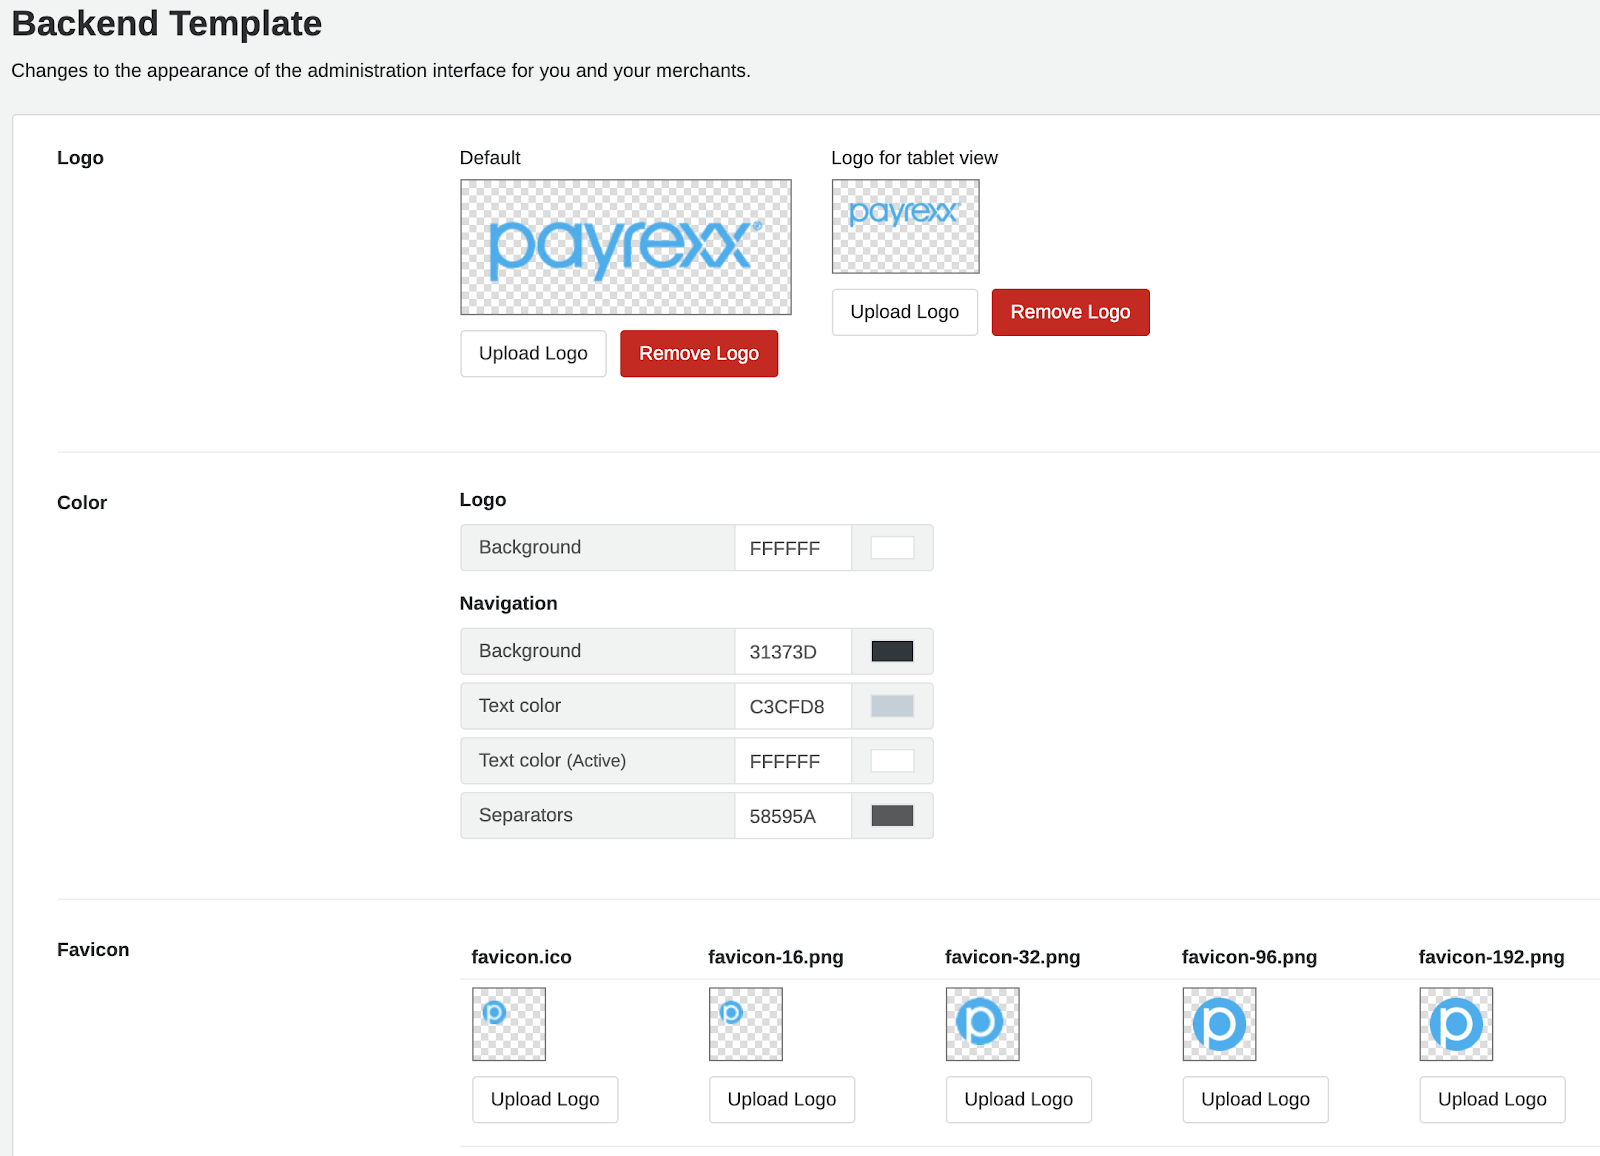Upload a new favicon-32.png file

tap(1019, 1099)
